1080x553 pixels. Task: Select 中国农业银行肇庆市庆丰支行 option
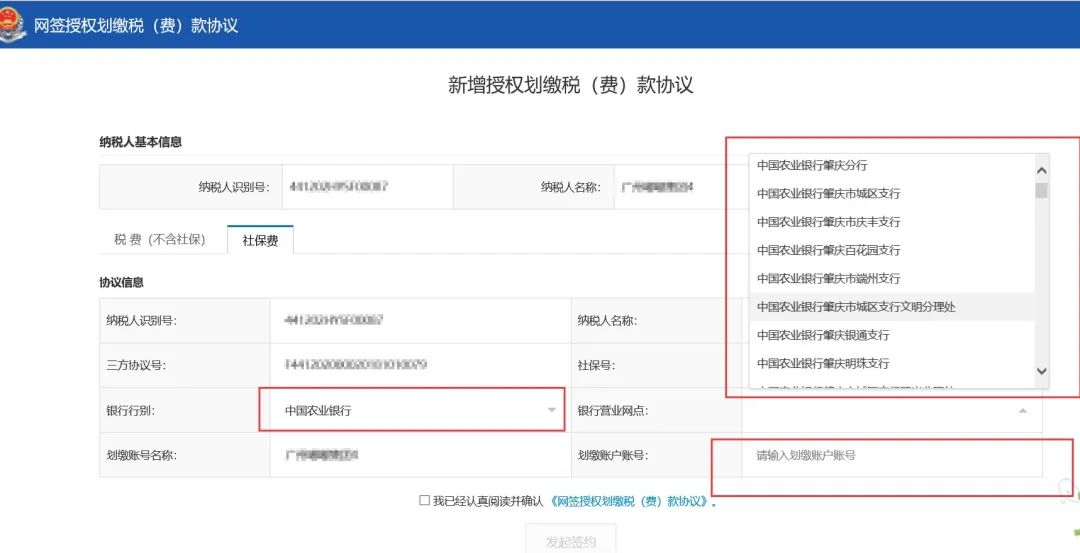click(x=892, y=222)
